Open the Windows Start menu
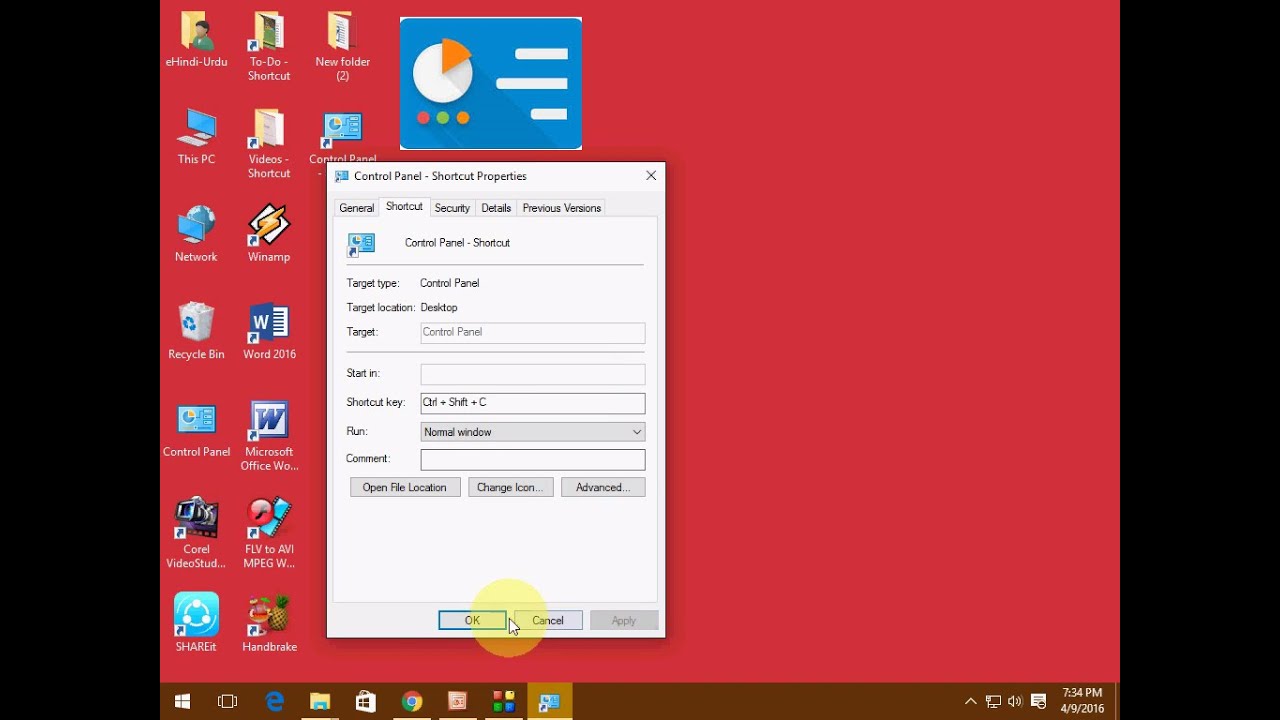 click(182, 702)
